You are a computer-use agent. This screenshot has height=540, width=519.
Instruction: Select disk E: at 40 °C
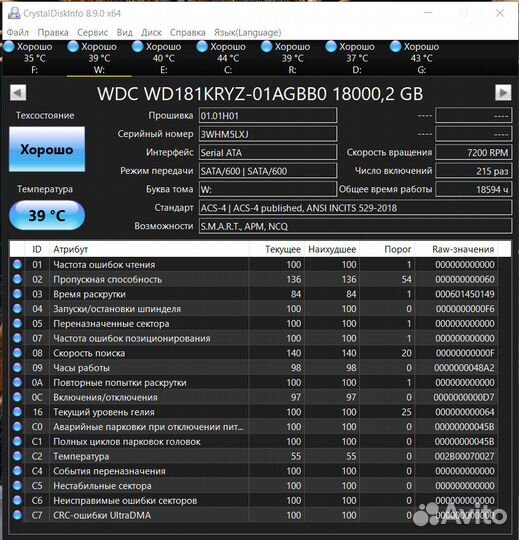point(164,58)
